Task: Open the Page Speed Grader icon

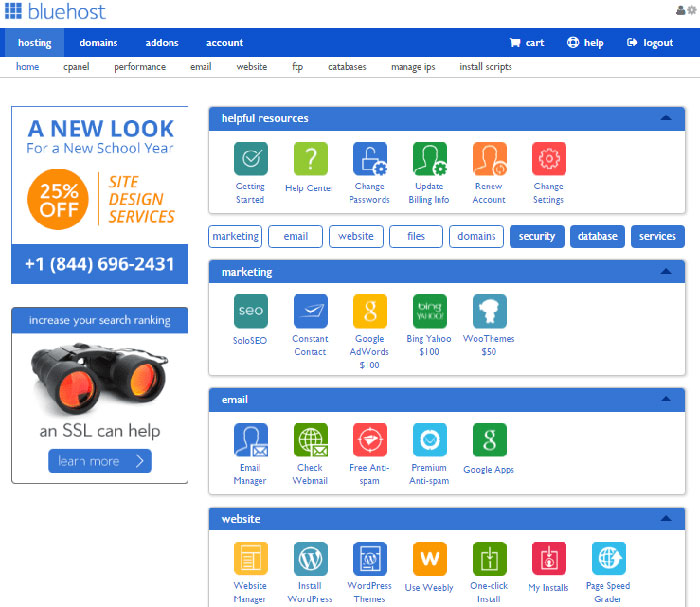Action: point(608,558)
